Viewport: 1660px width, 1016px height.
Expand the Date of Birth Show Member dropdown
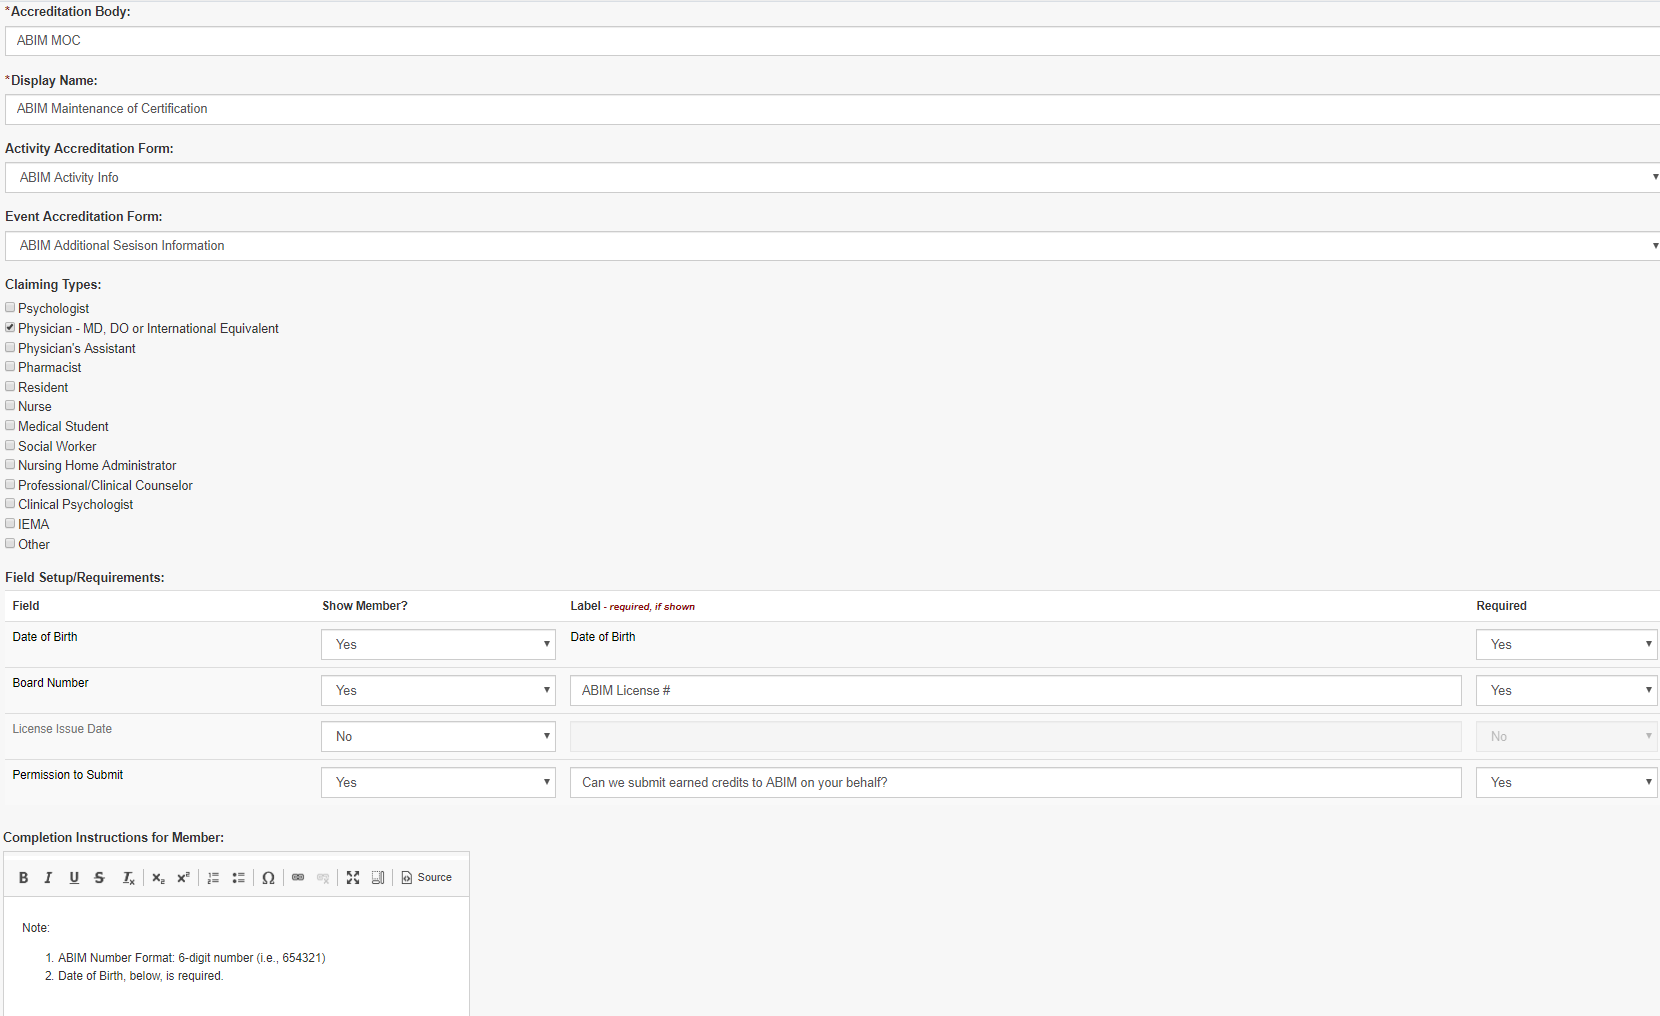coord(438,645)
